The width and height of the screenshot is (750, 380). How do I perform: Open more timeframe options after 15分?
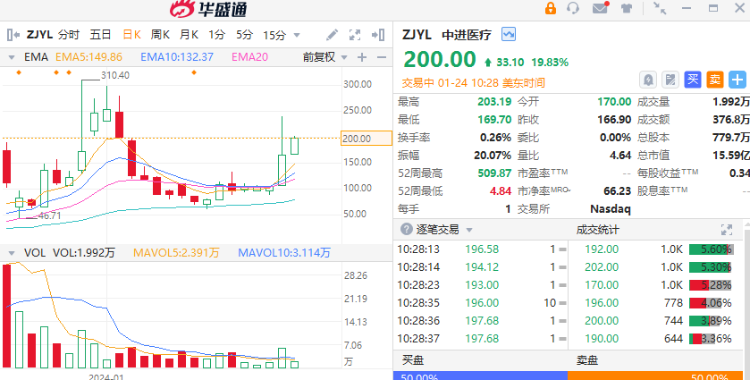[x=297, y=35]
